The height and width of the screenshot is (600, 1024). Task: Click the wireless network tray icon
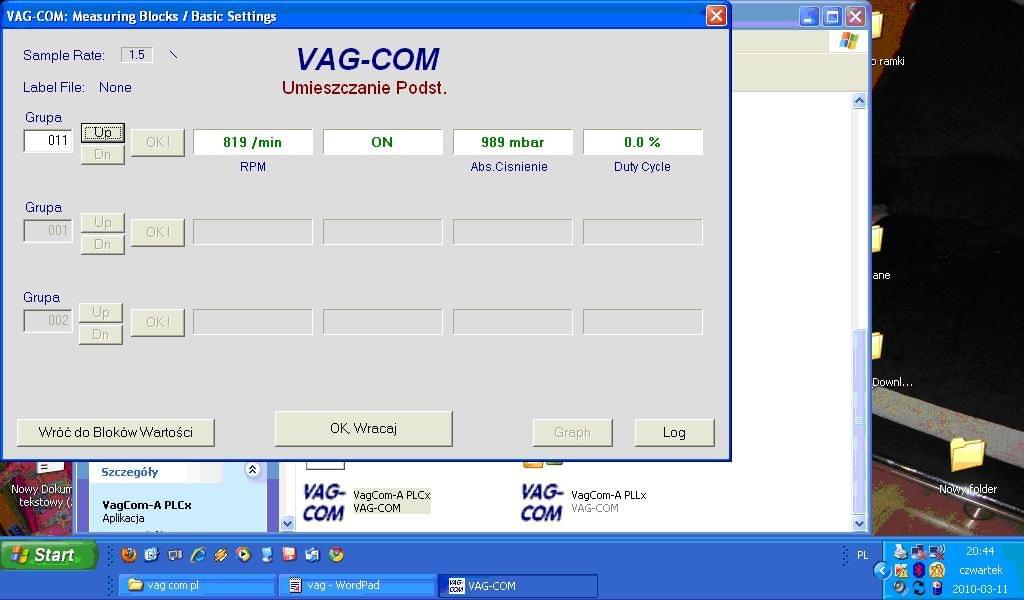(937, 552)
